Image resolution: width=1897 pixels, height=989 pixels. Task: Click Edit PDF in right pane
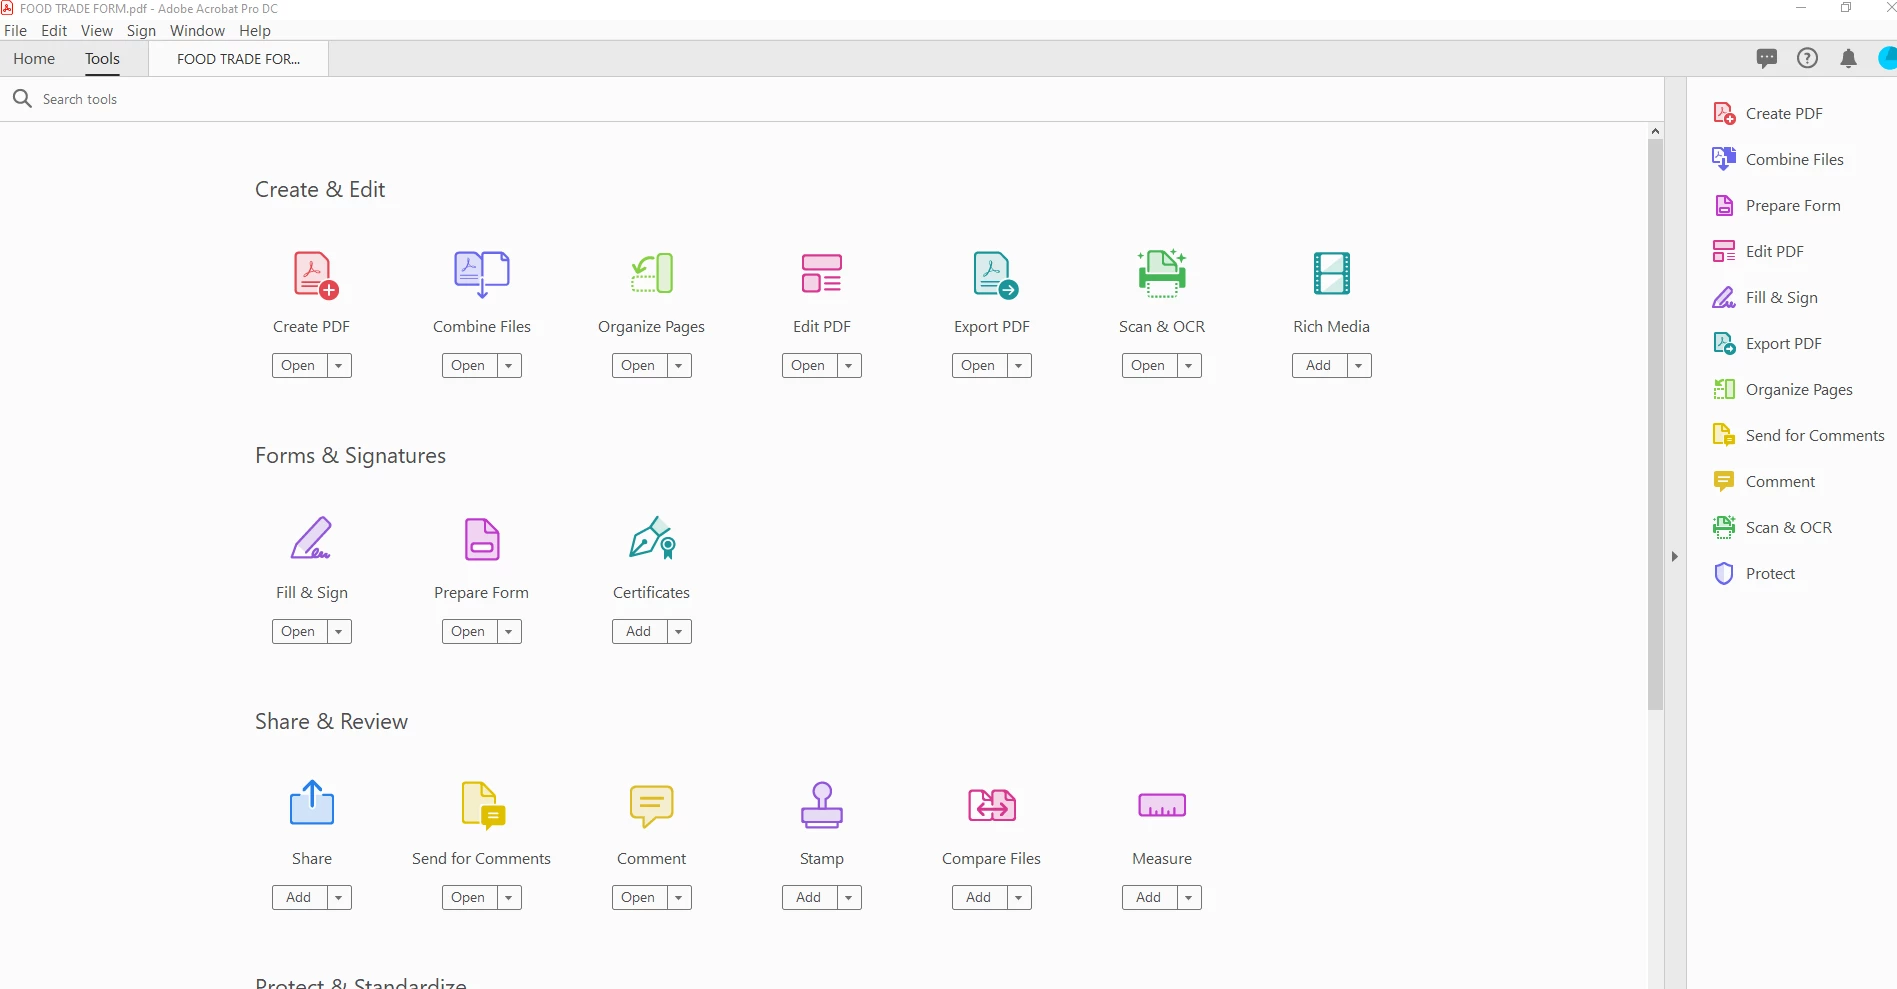(1759, 251)
